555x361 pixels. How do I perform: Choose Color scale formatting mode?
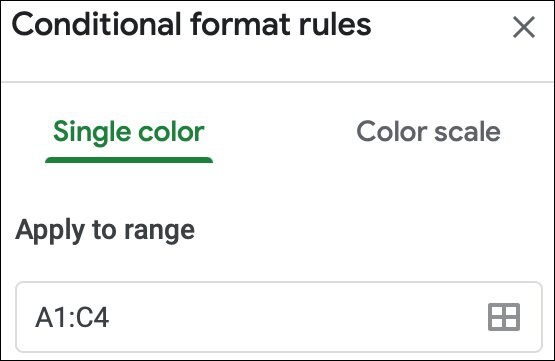428,132
